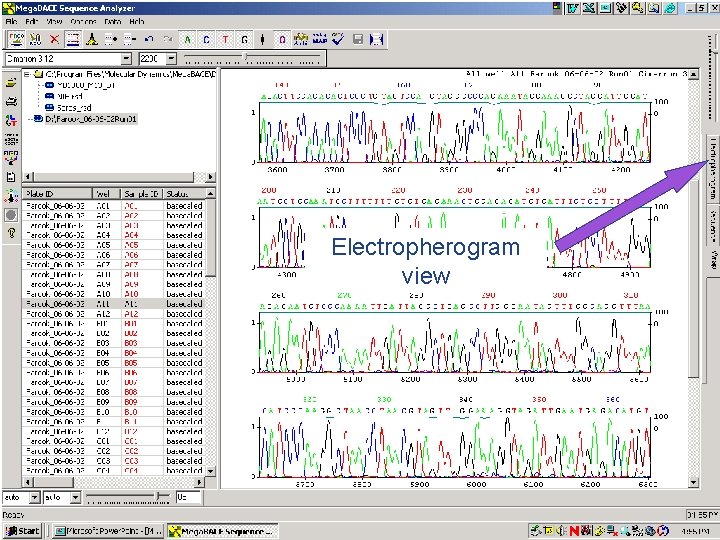Click the sidebar icon with colored arrows
The width and height of the screenshot is (720, 540).
[11, 158]
